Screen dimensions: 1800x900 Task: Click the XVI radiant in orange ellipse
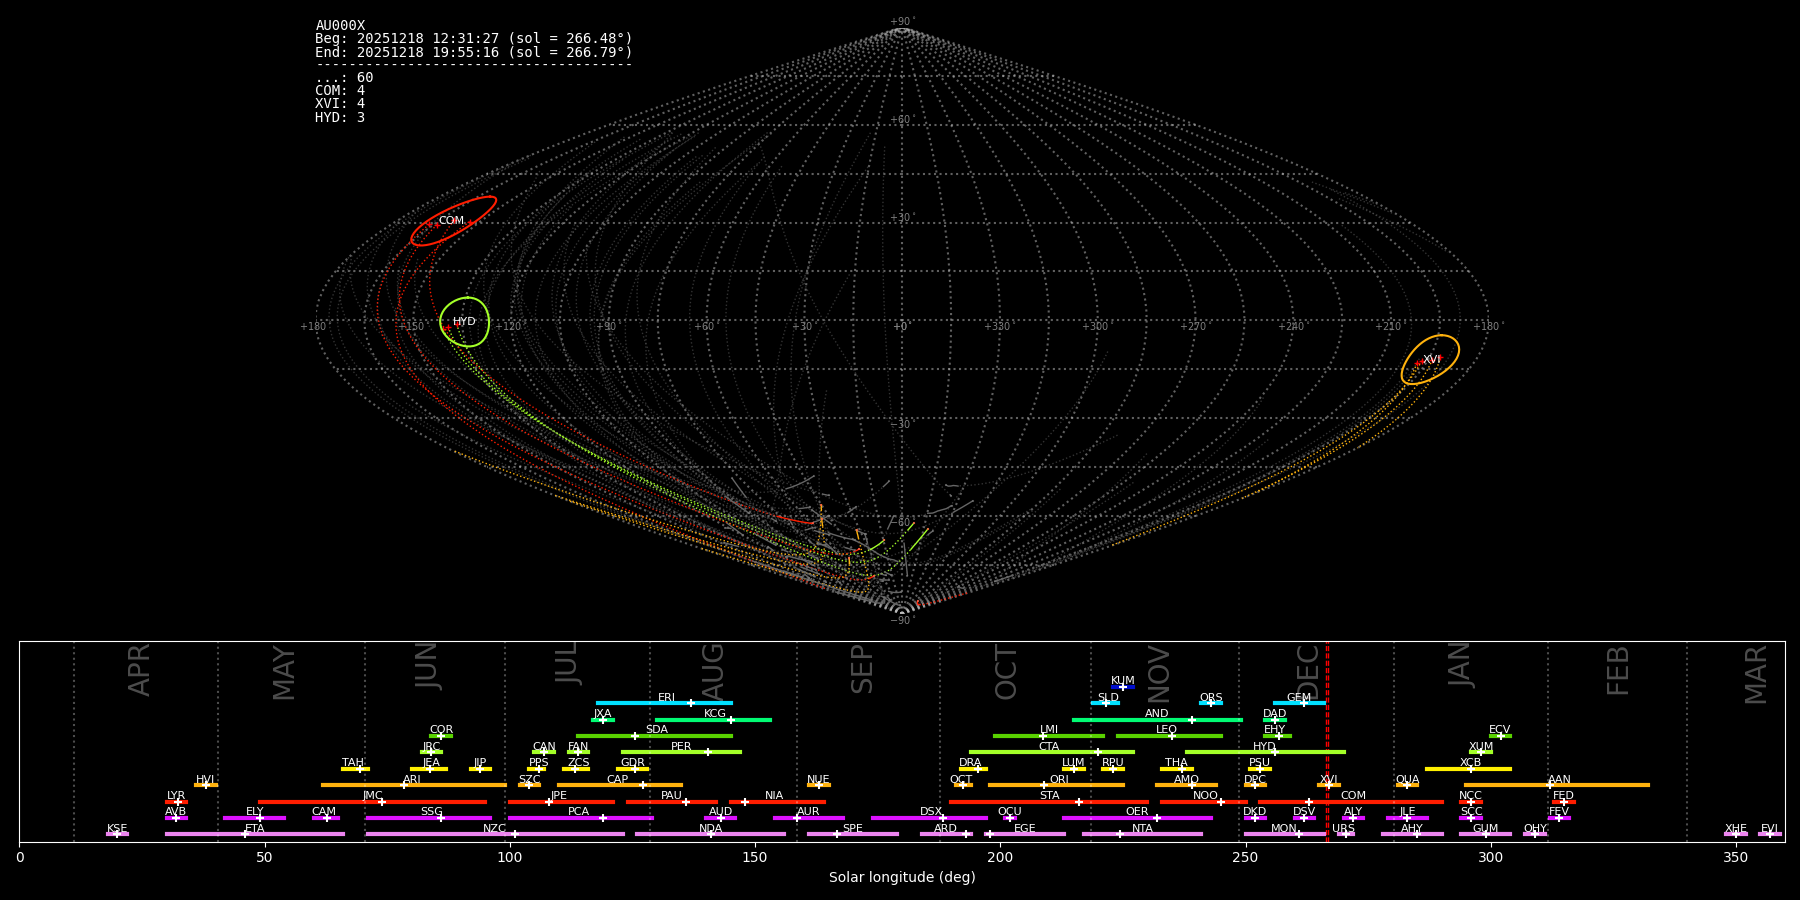[x=1431, y=360]
